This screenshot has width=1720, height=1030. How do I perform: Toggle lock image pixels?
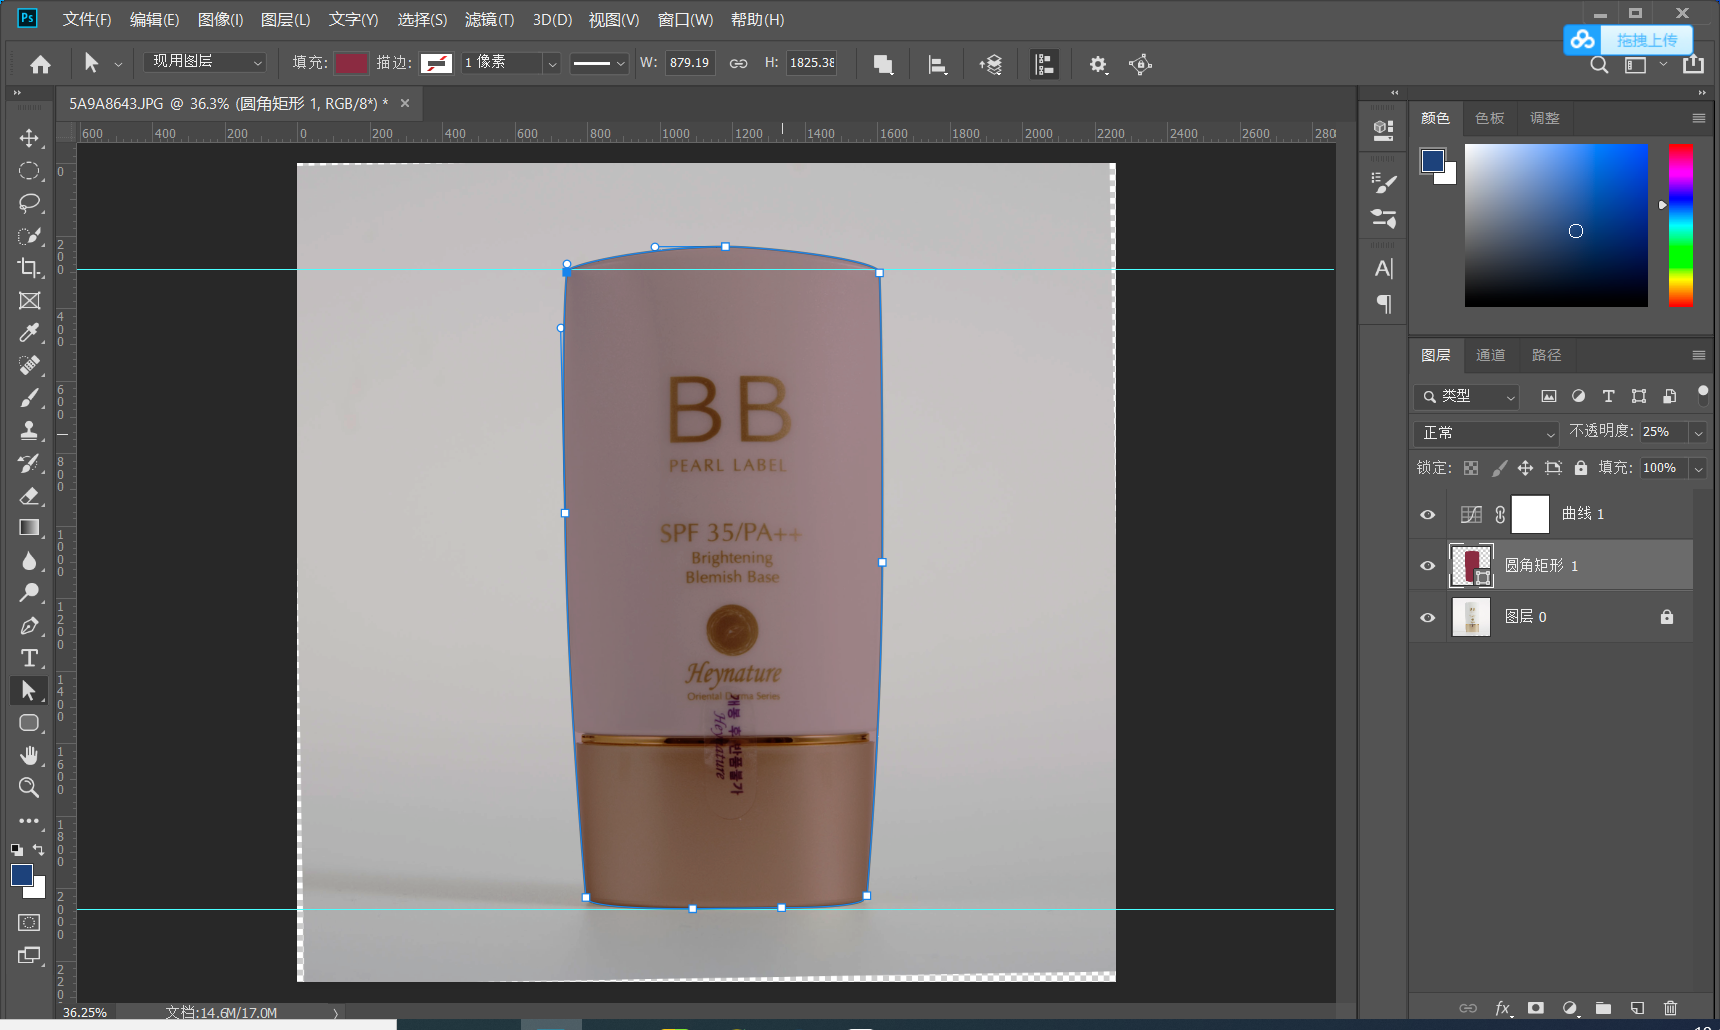tap(1499, 468)
